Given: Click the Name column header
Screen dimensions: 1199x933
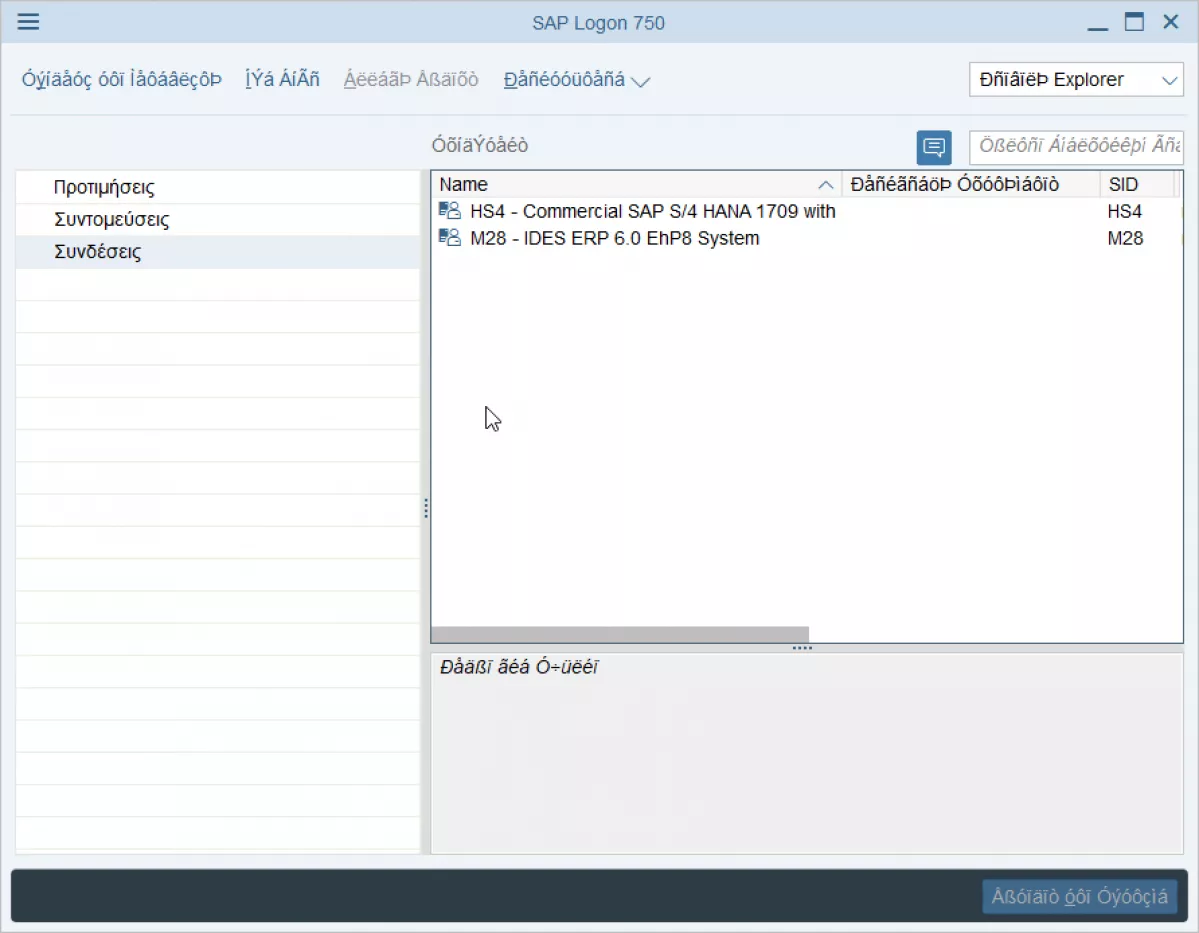Looking at the screenshot, I should tap(636, 184).
